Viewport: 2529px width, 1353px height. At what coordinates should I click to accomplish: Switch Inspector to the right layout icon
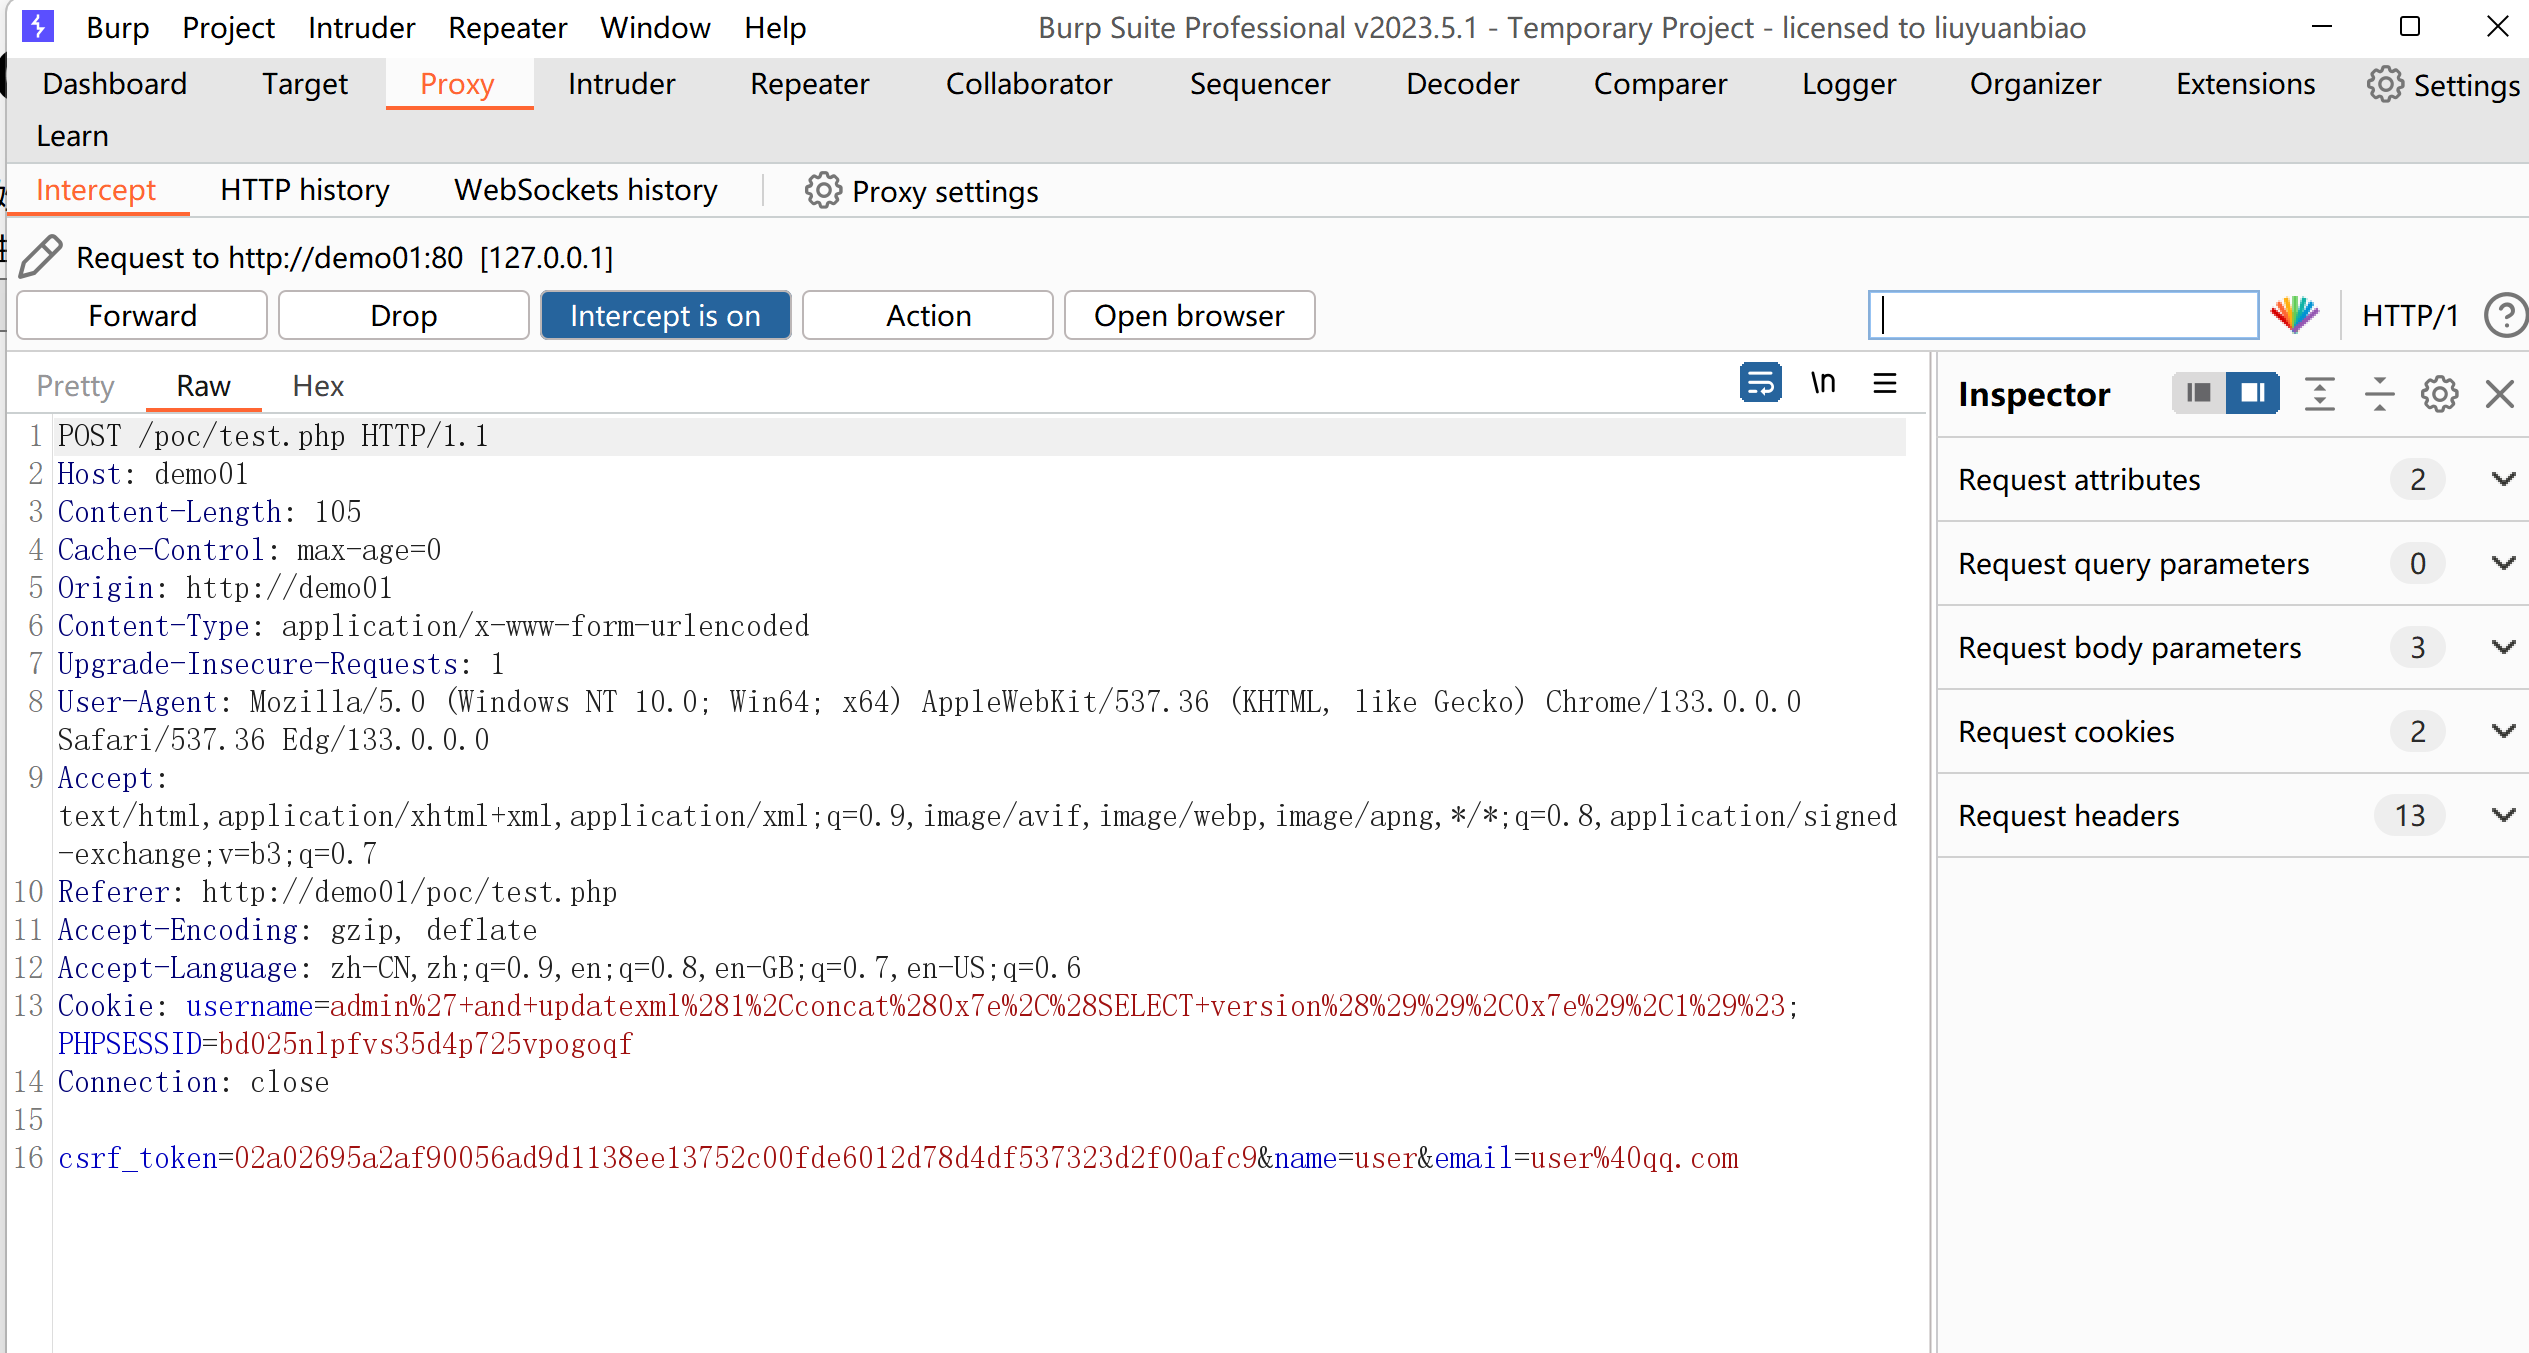point(2253,393)
